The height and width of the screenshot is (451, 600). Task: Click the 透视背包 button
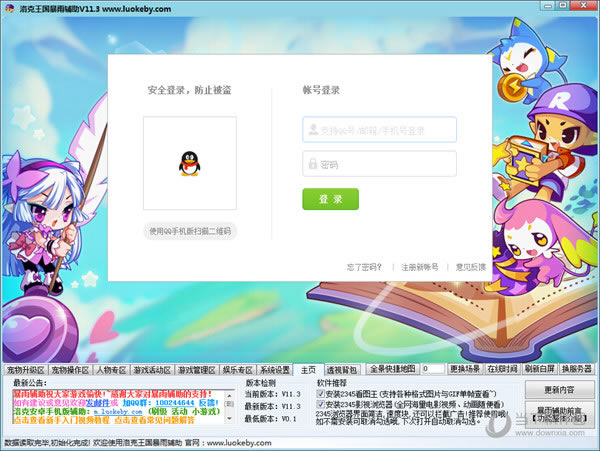[x=341, y=370]
